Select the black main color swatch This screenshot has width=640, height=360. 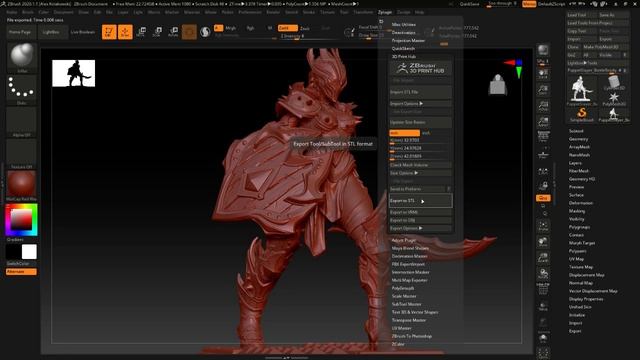(14, 252)
